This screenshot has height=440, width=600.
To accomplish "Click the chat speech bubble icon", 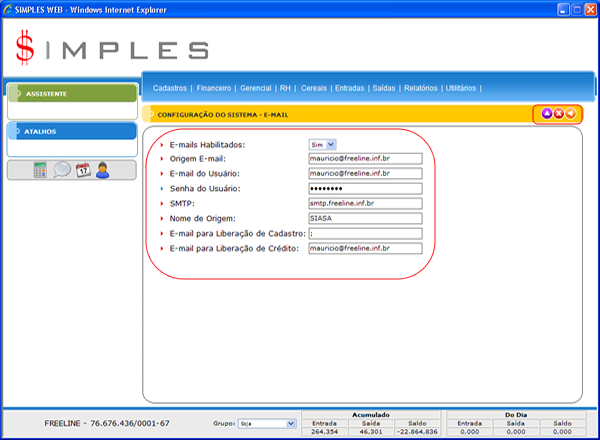I will coord(62,170).
